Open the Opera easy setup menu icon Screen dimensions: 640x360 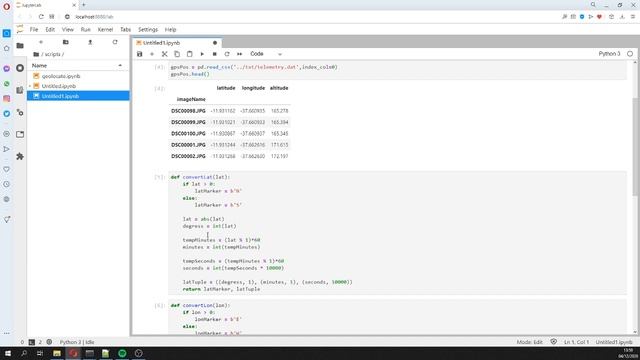633,17
